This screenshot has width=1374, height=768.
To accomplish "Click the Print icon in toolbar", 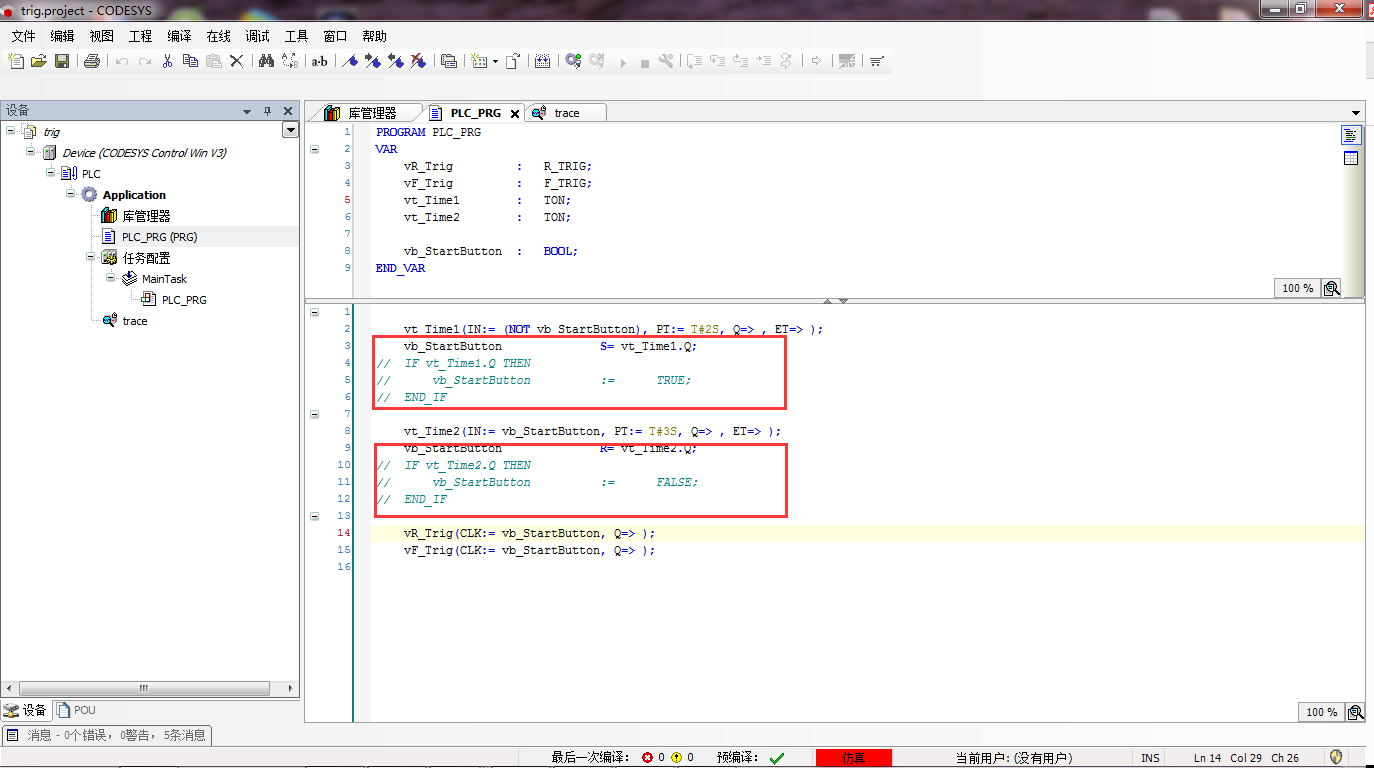I will tap(92, 61).
